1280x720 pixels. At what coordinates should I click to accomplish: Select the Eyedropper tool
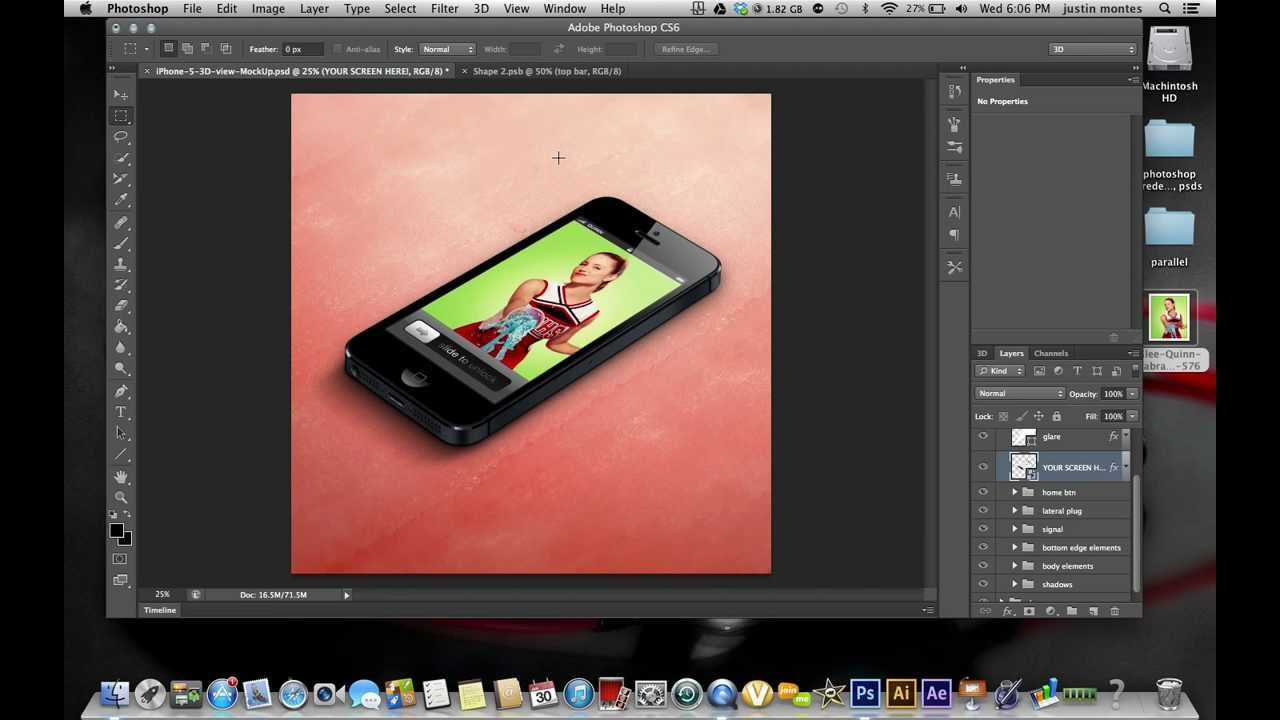tap(121, 200)
